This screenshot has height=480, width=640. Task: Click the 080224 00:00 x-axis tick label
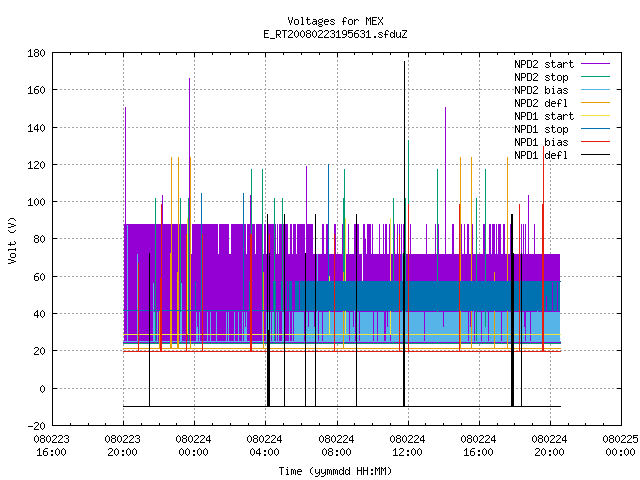click(193, 446)
